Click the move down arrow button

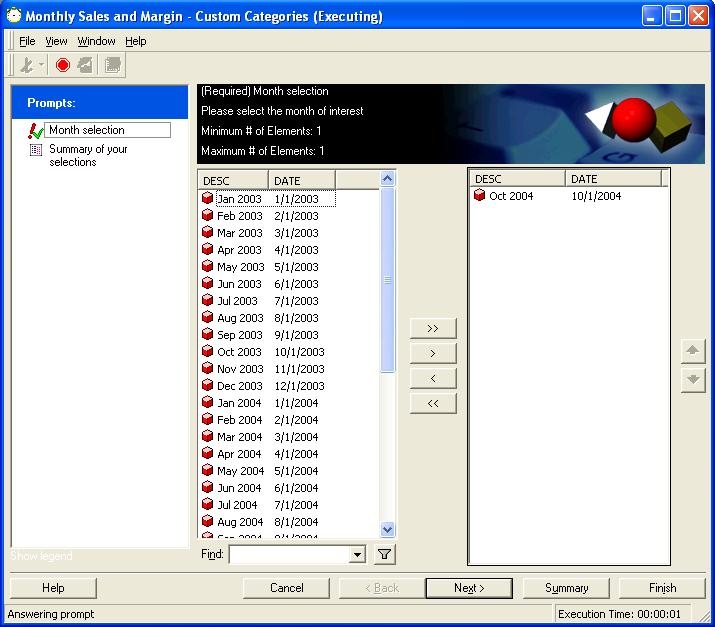click(693, 380)
